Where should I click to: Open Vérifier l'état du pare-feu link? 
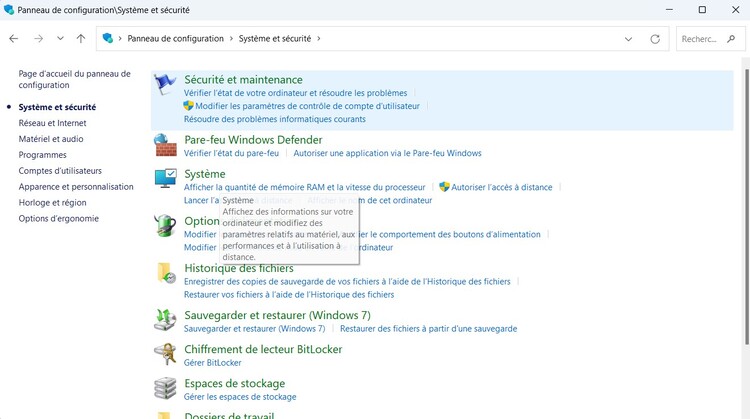click(232, 153)
